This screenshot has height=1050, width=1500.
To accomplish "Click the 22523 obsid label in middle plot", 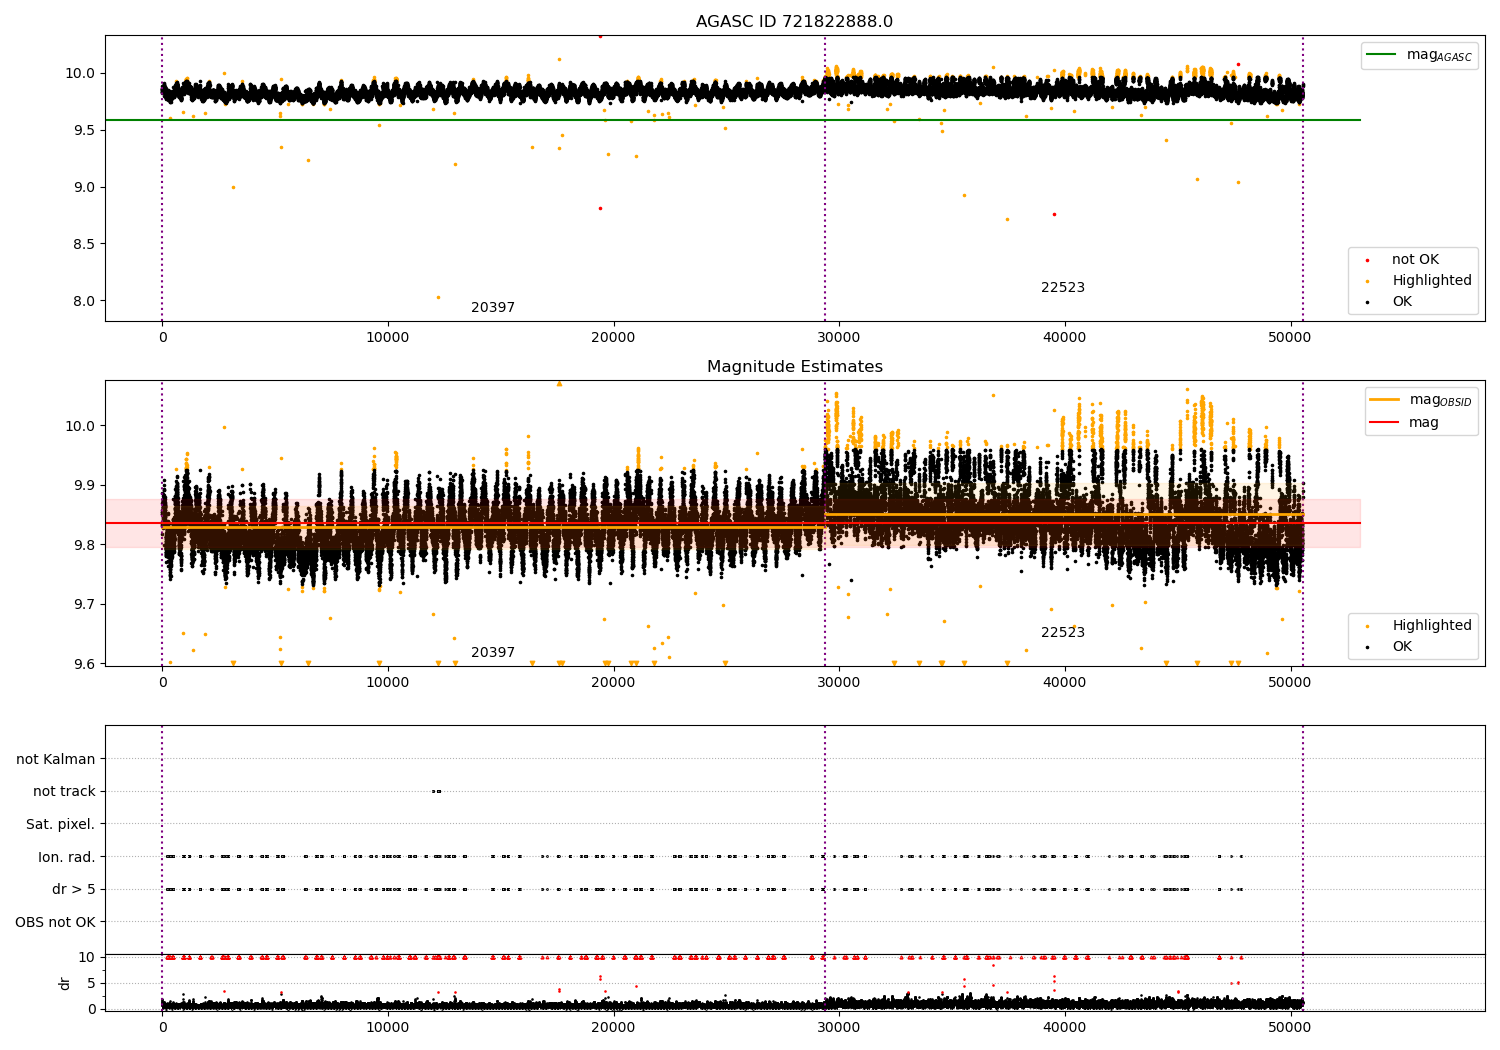I will 1062,632.
